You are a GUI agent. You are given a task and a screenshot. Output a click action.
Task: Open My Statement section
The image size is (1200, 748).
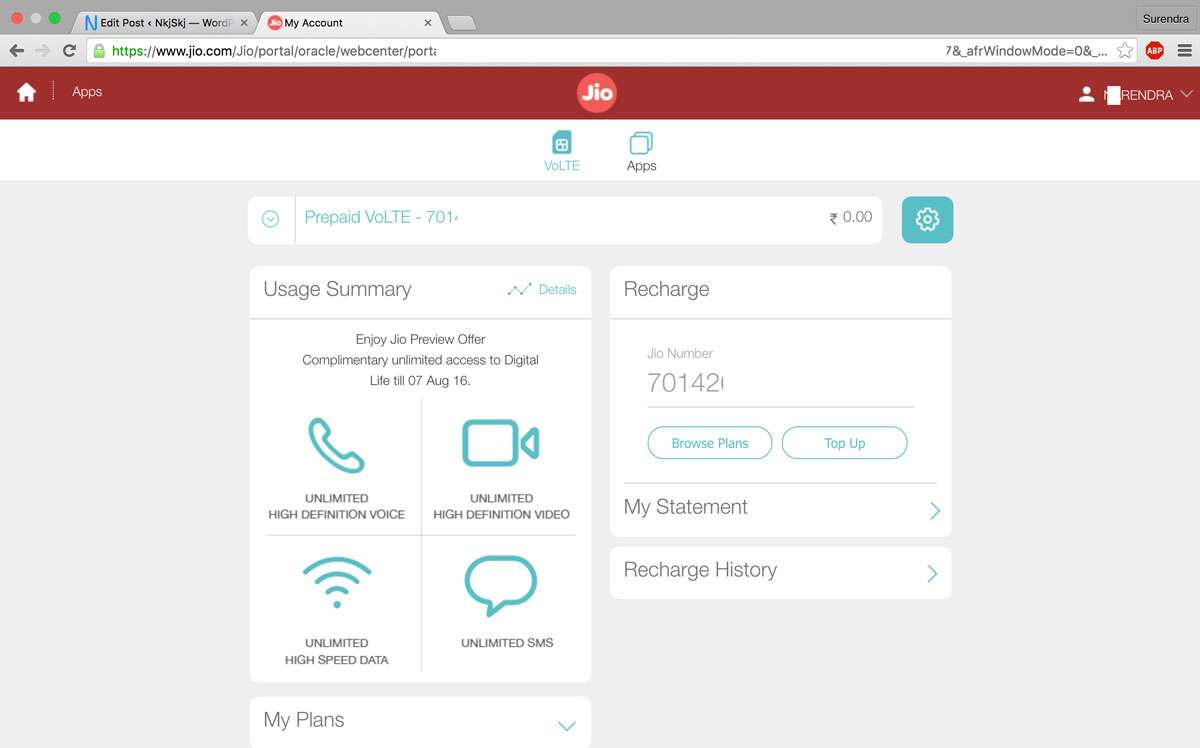click(x=780, y=508)
